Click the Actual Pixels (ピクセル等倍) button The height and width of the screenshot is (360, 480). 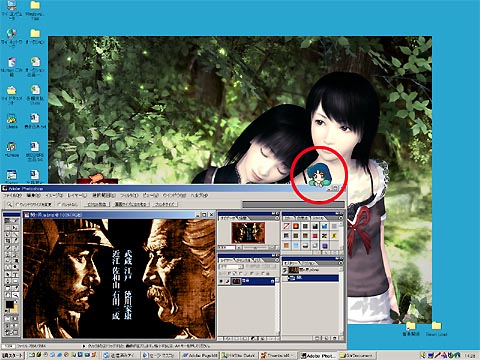coord(97,204)
